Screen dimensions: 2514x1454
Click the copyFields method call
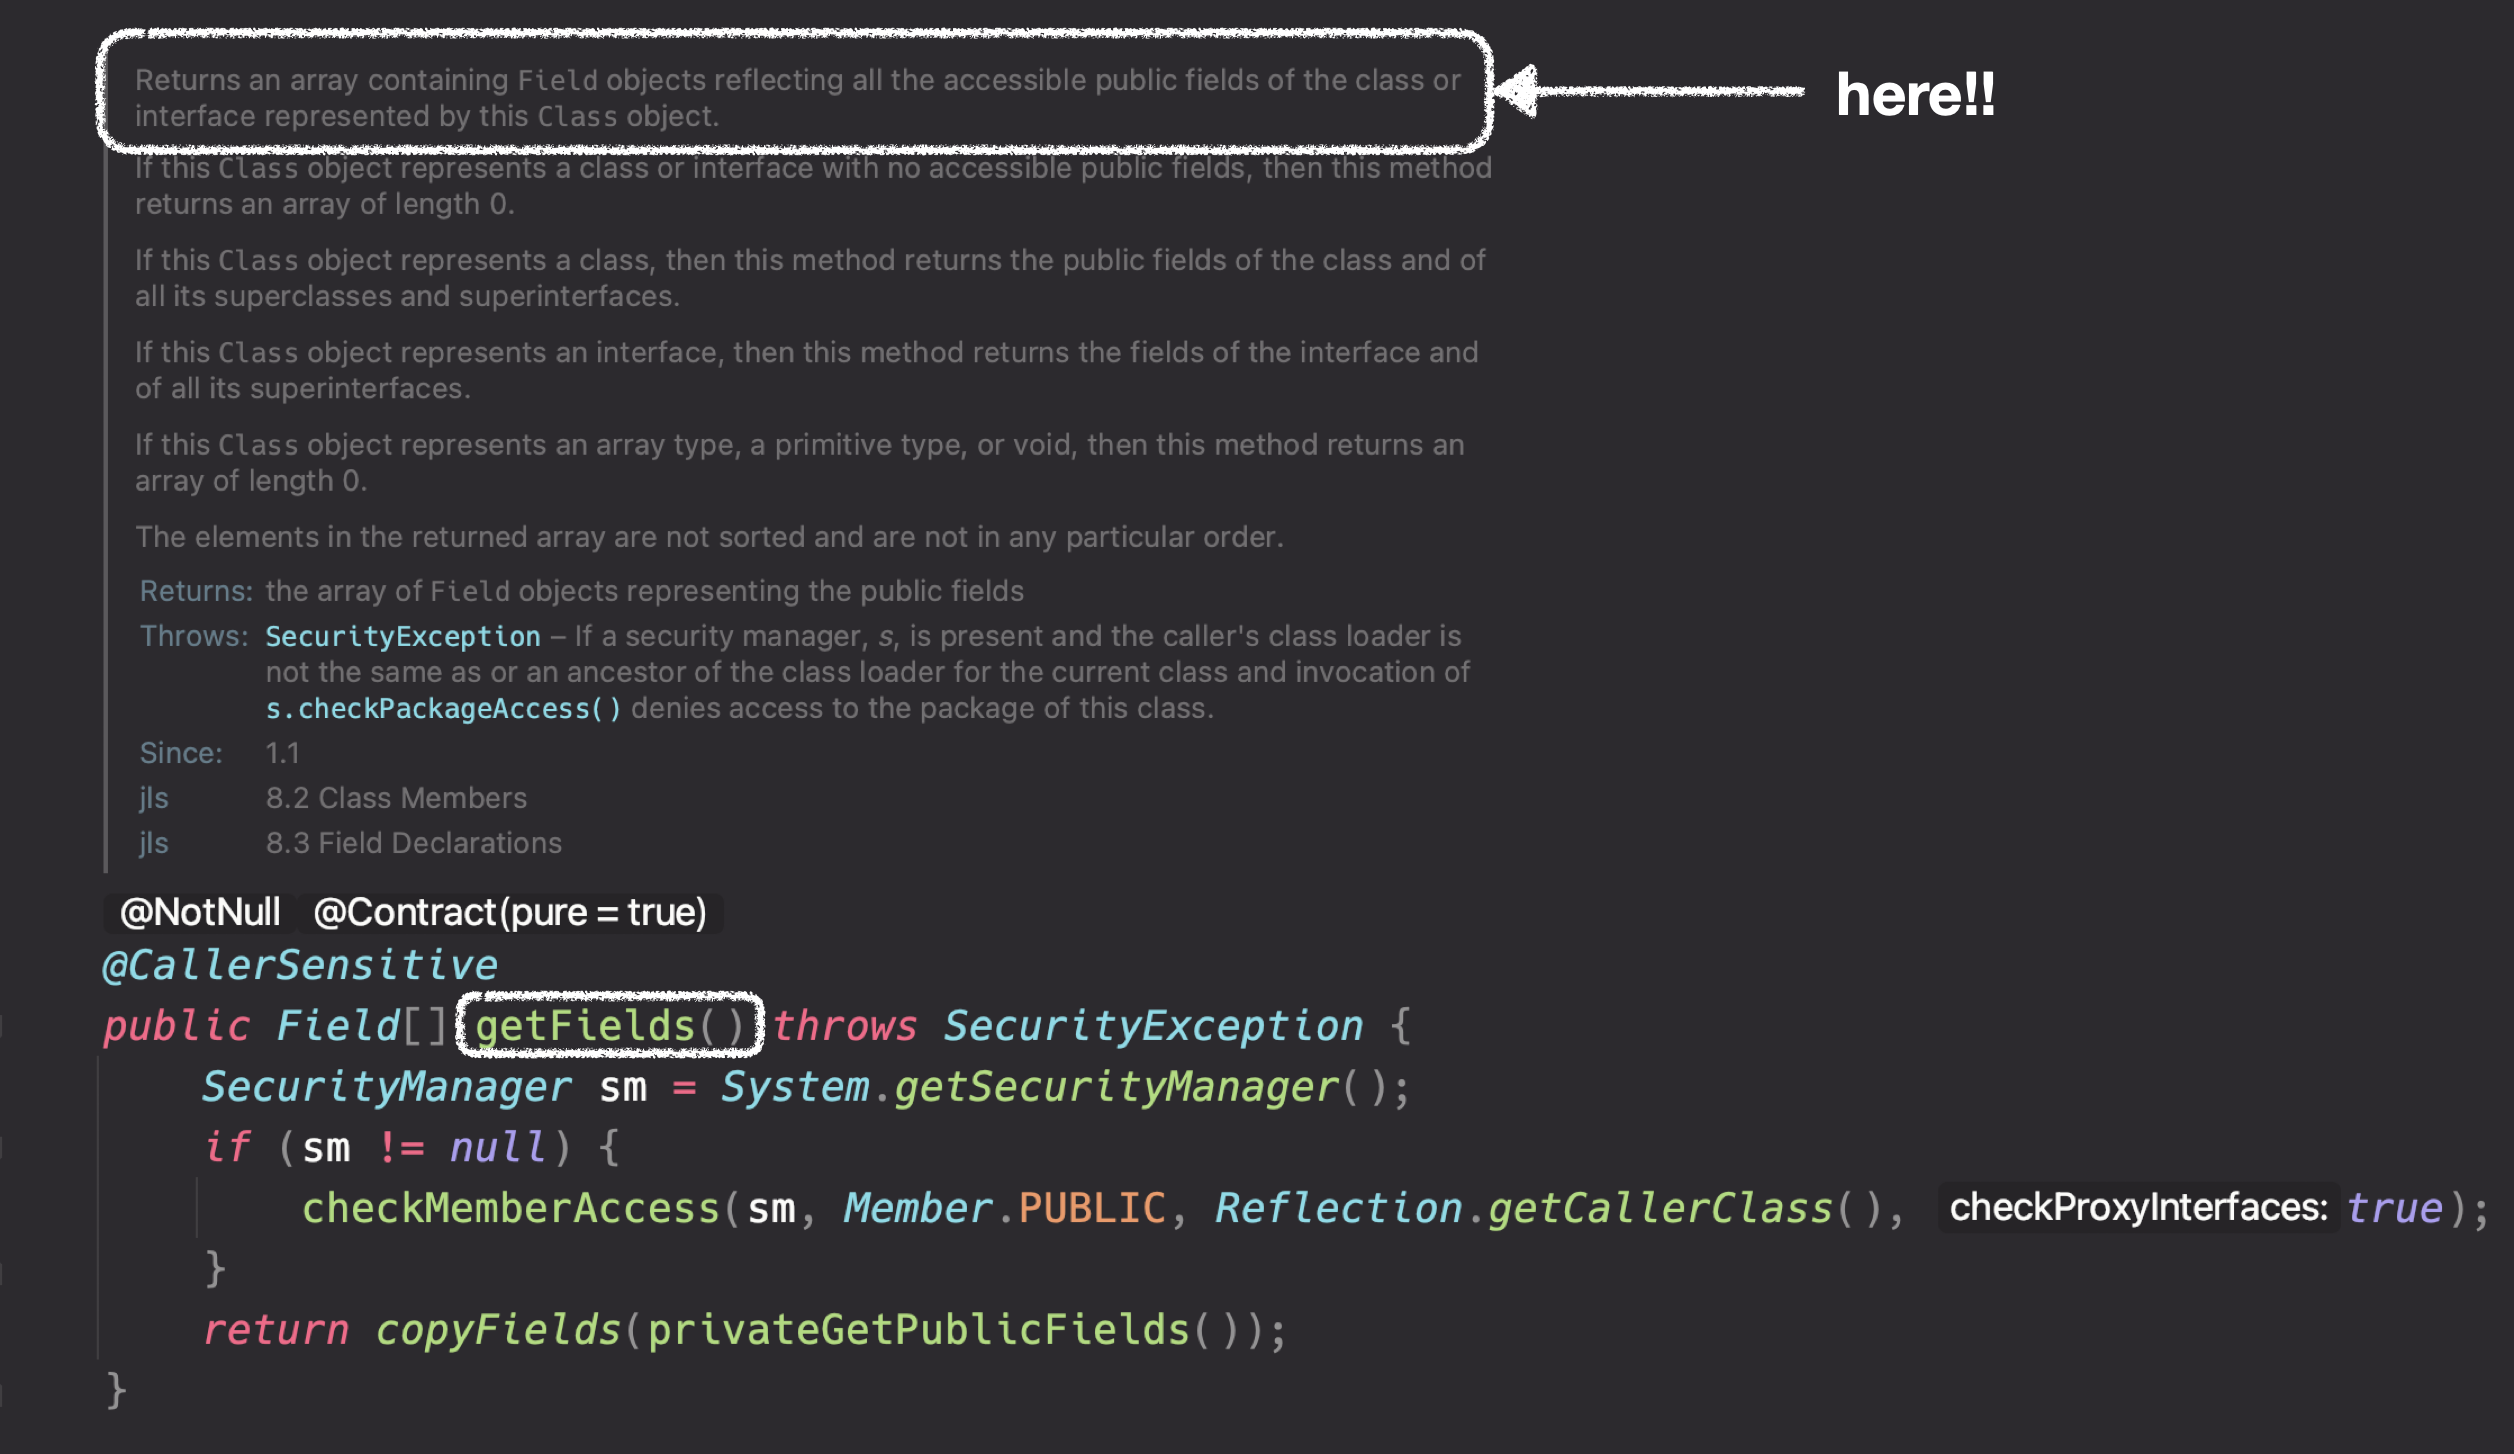497,1330
